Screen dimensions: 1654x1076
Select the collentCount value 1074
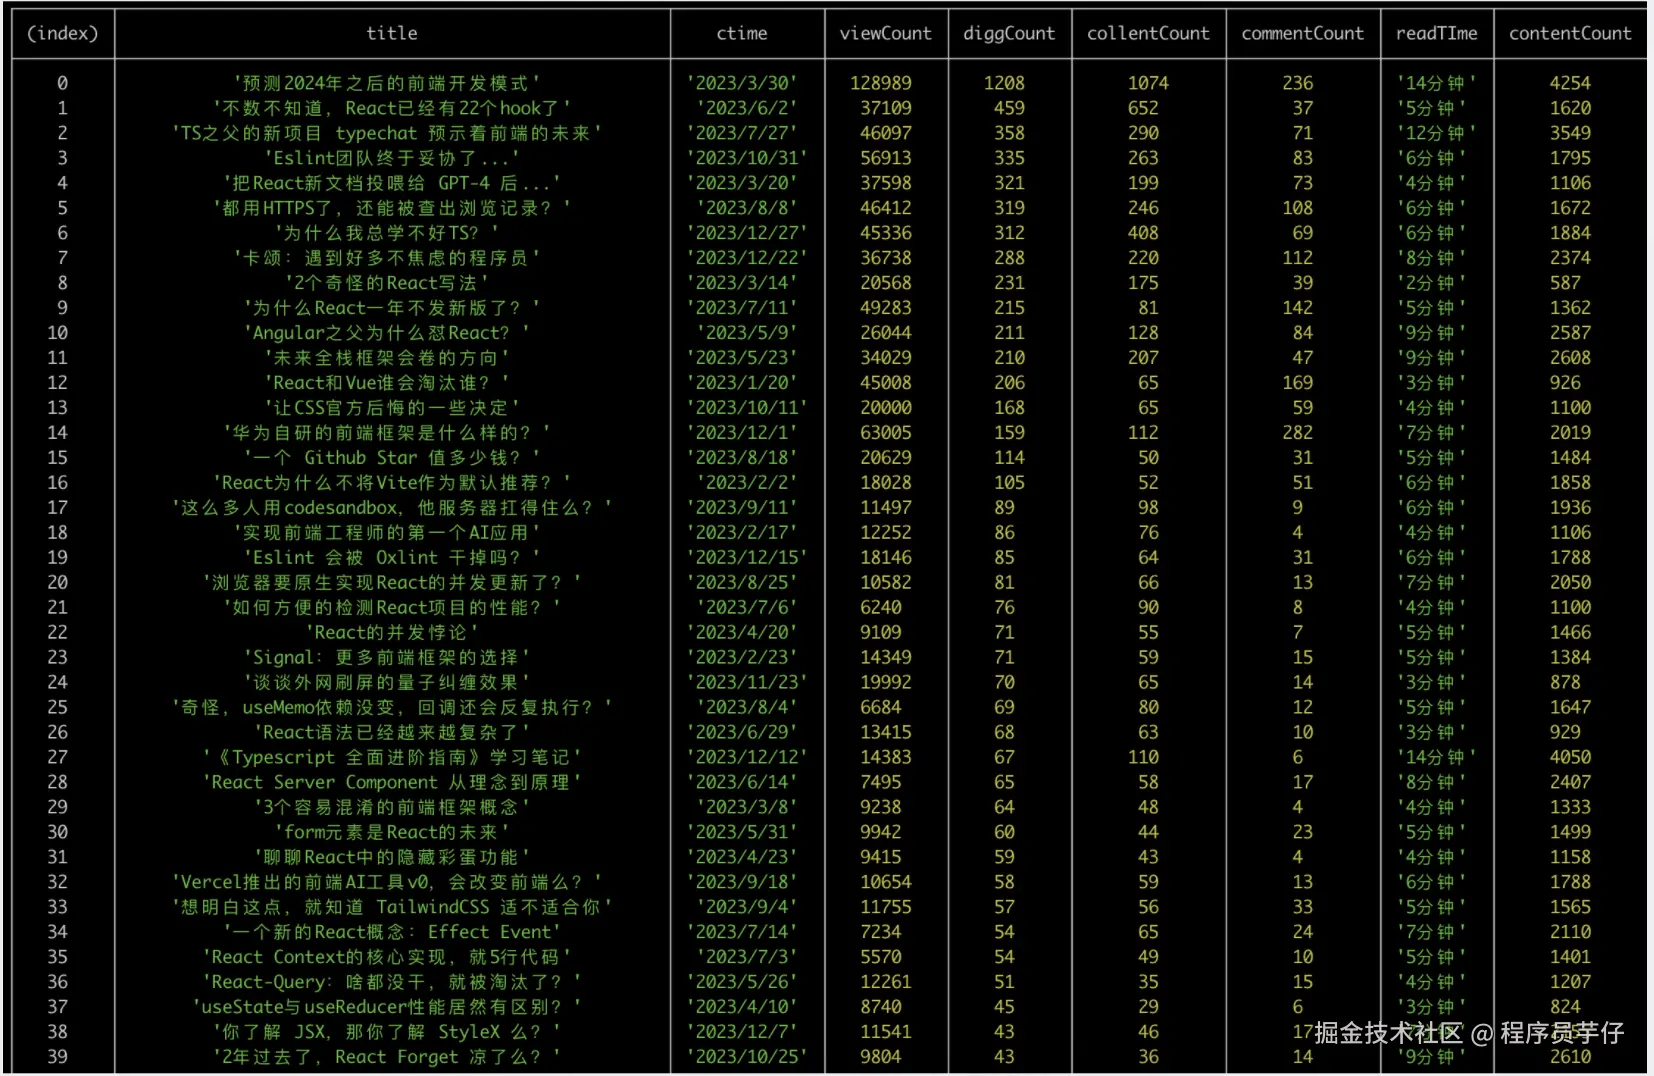[x=1148, y=83]
